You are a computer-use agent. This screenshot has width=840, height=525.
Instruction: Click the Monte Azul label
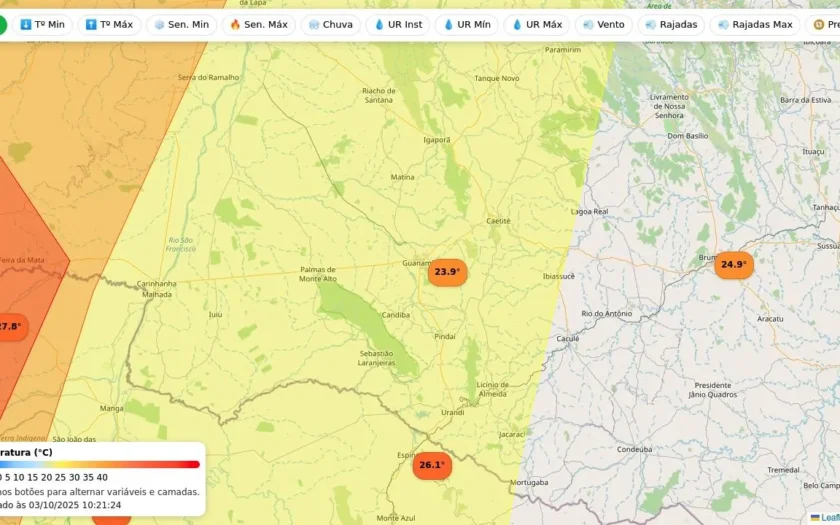click(x=396, y=518)
